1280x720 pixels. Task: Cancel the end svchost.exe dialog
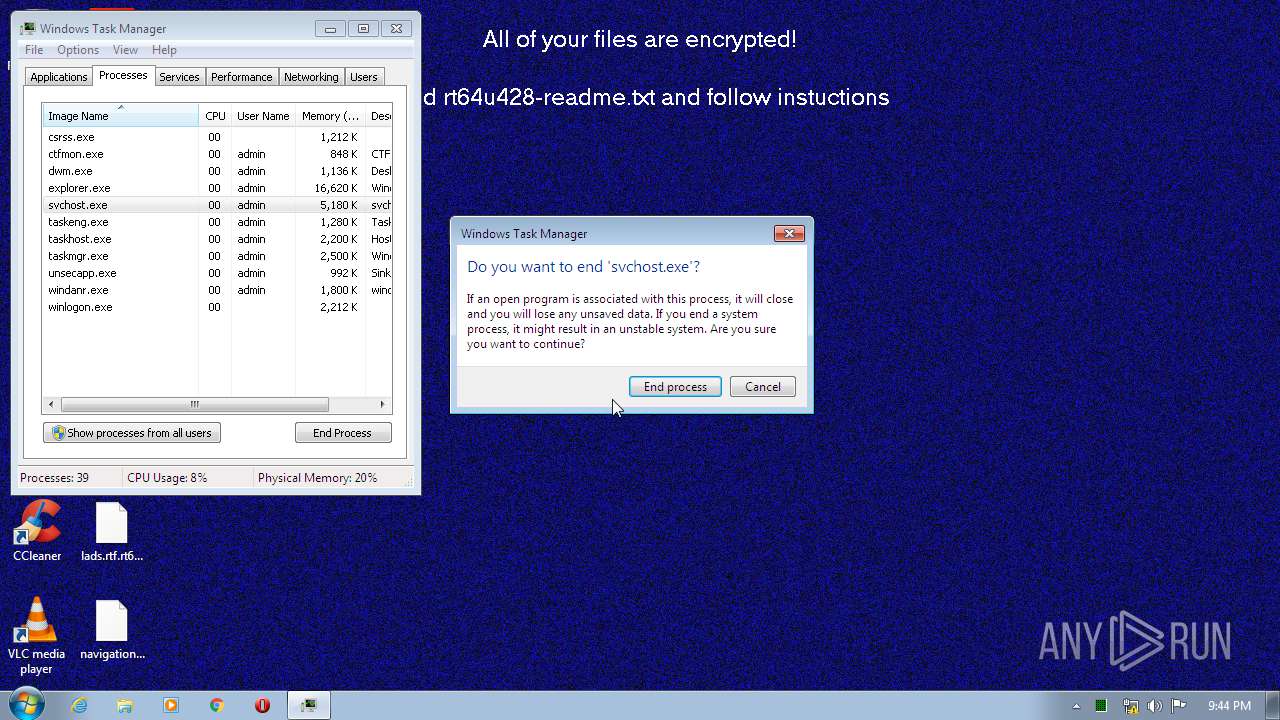click(x=763, y=387)
